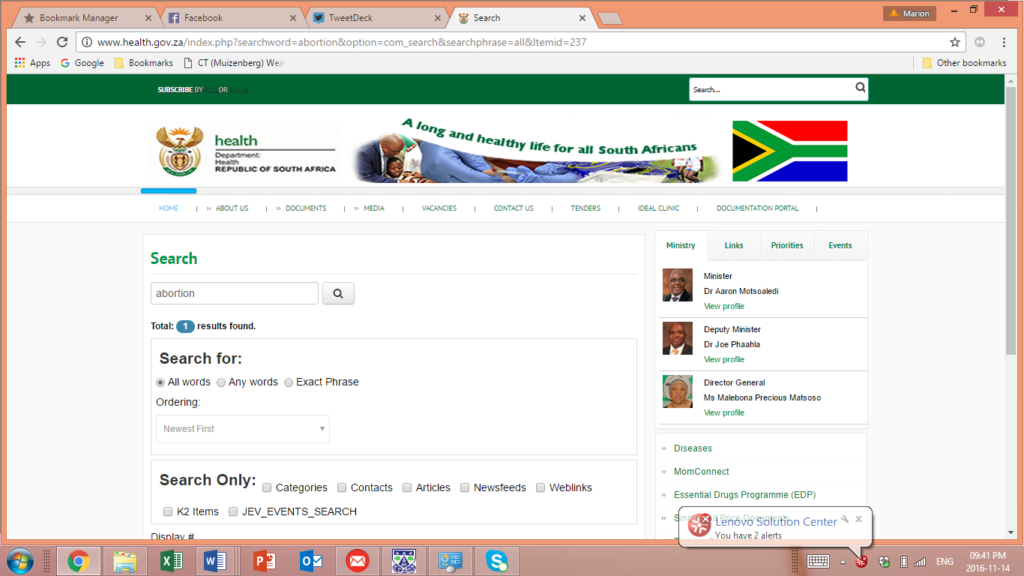The height and width of the screenshot is (576, 1024).
Task: Switch to the TweetDeck browser tab
Action: [x=377, y=18]
